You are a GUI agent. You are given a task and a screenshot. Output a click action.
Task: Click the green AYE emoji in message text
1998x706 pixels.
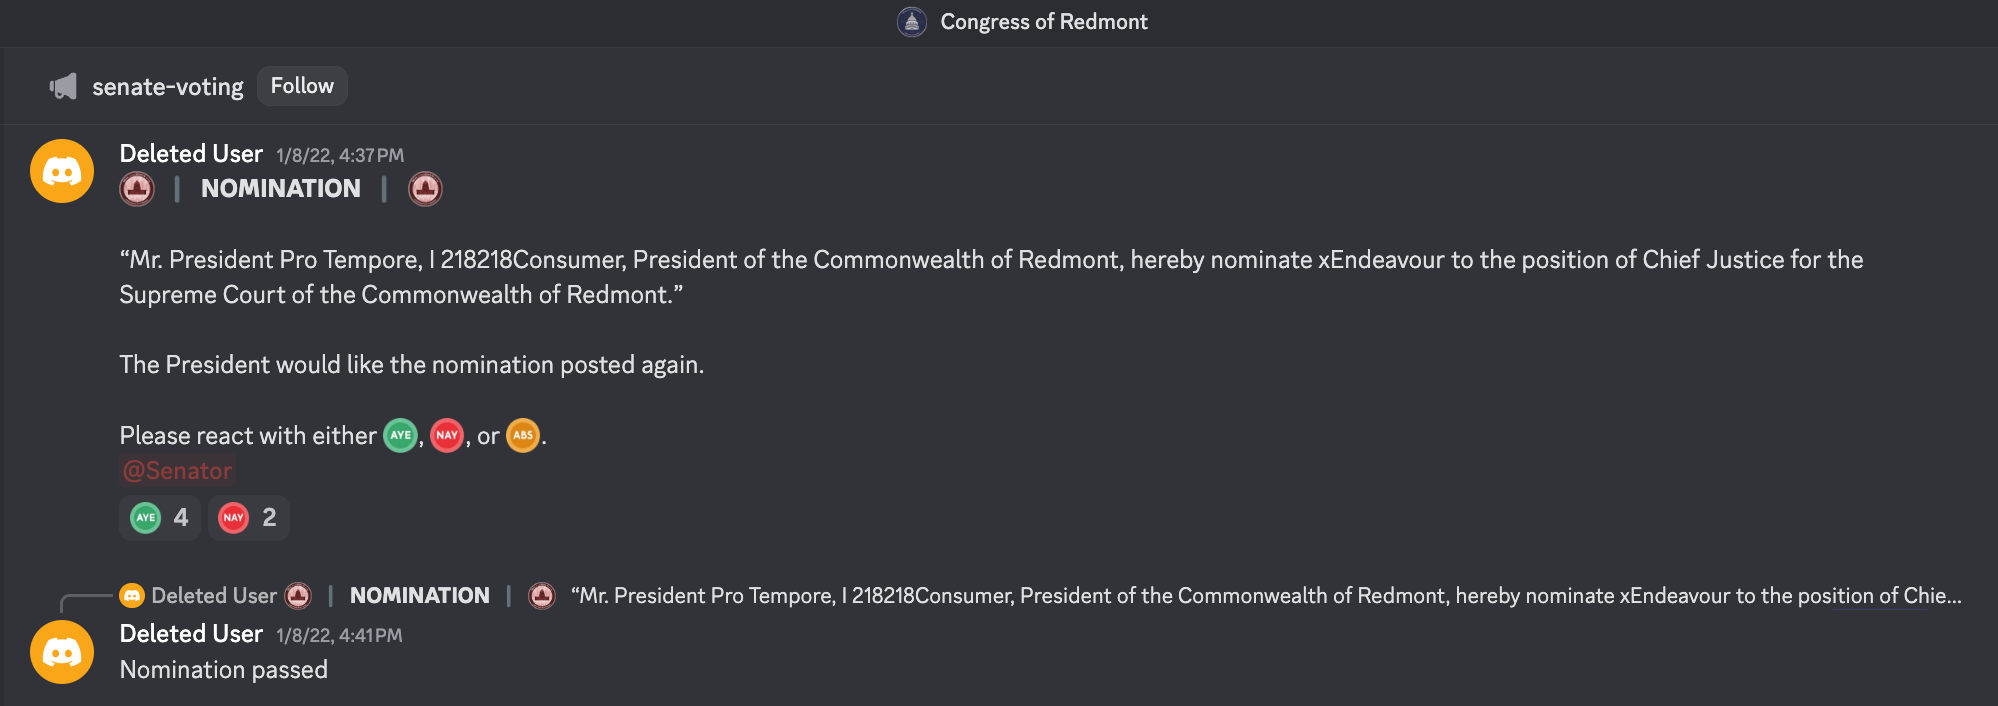[400, 435]
